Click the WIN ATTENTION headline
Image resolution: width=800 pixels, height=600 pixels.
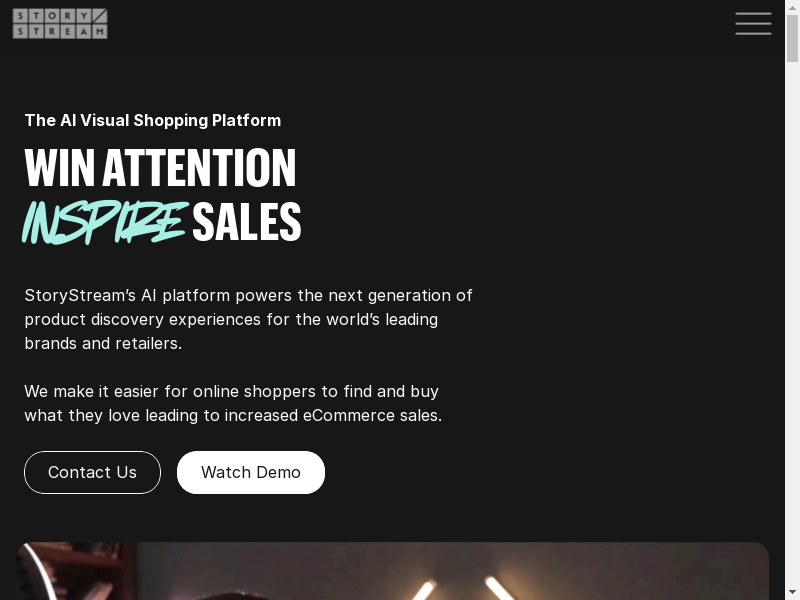(160, 168)
